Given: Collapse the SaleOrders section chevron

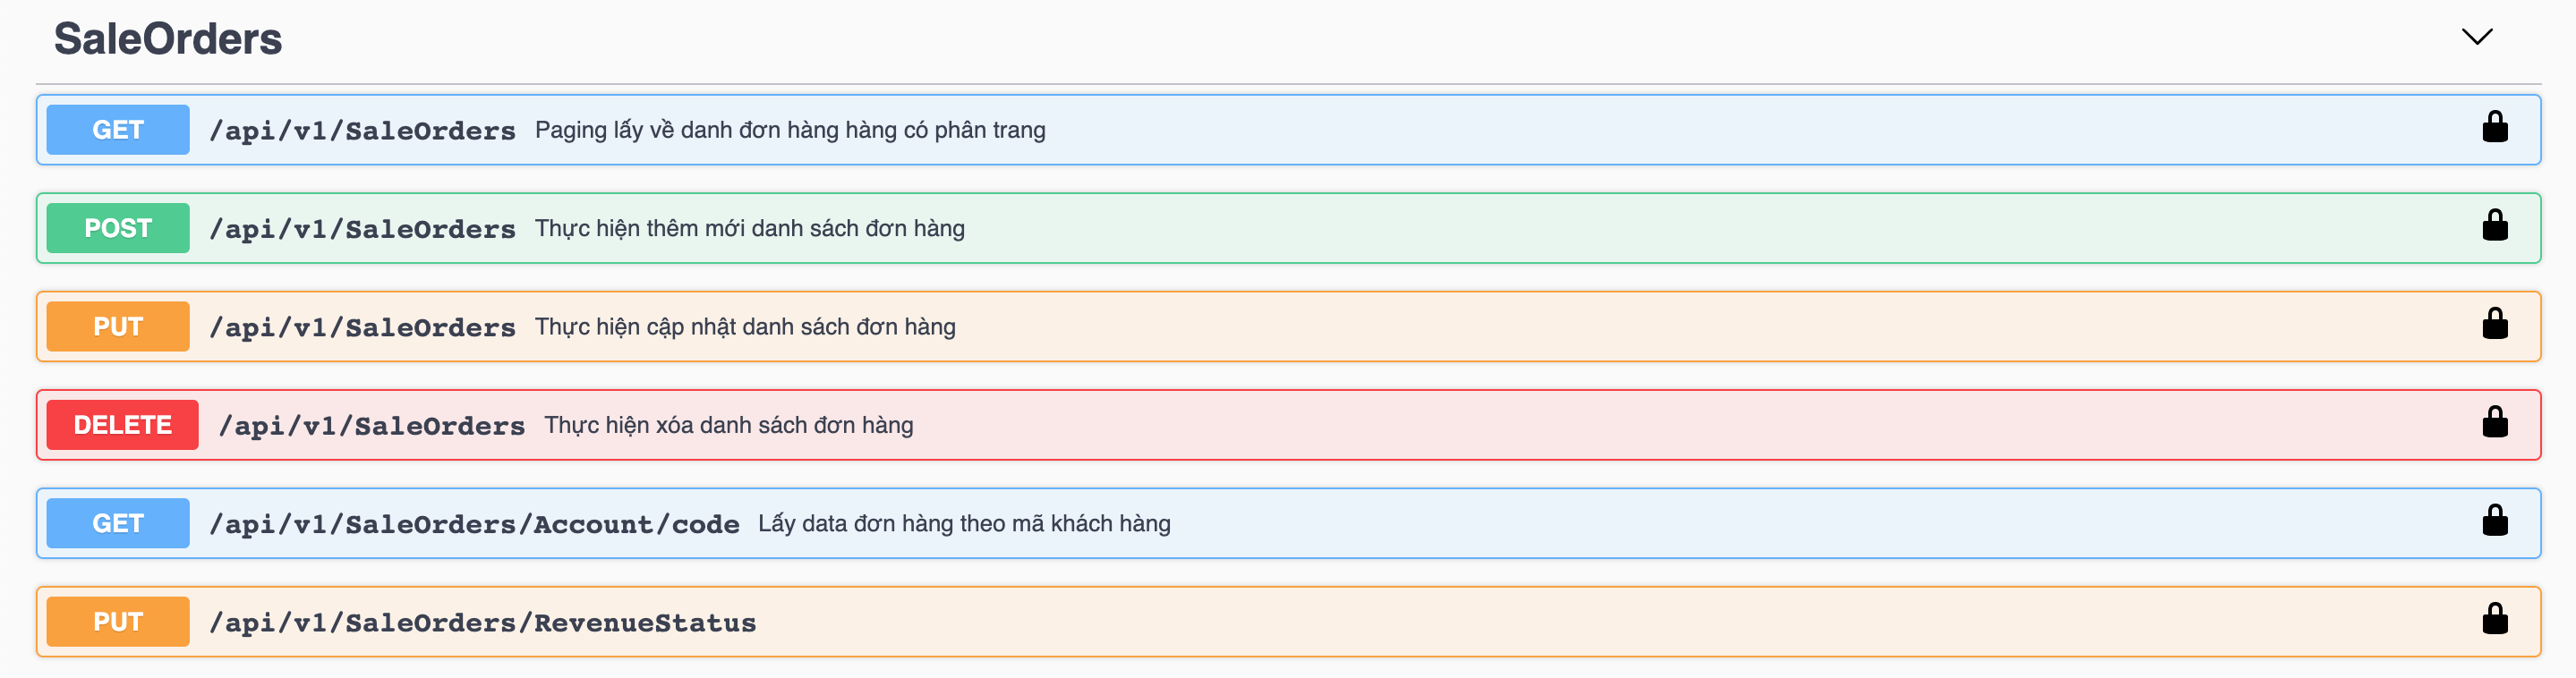Looking at the screenshot, I should point(2476,37).
